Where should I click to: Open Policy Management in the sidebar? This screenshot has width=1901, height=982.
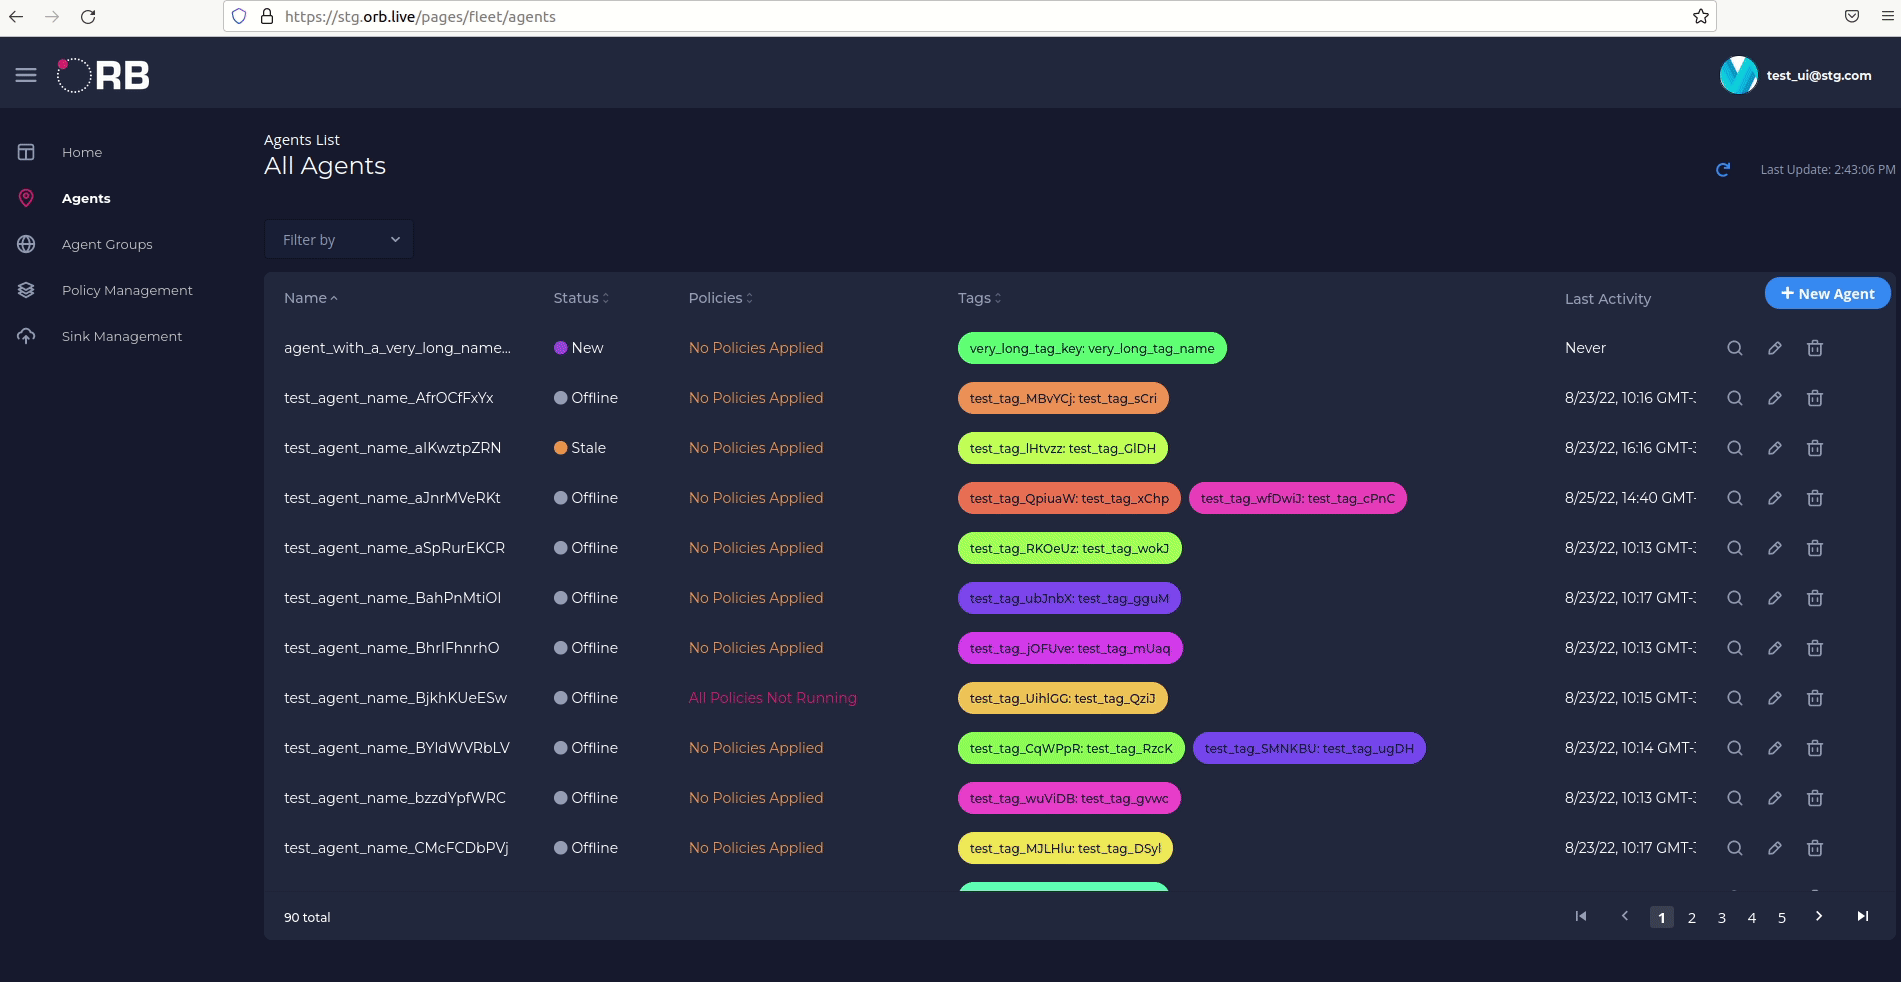click(x=127, y=290)
